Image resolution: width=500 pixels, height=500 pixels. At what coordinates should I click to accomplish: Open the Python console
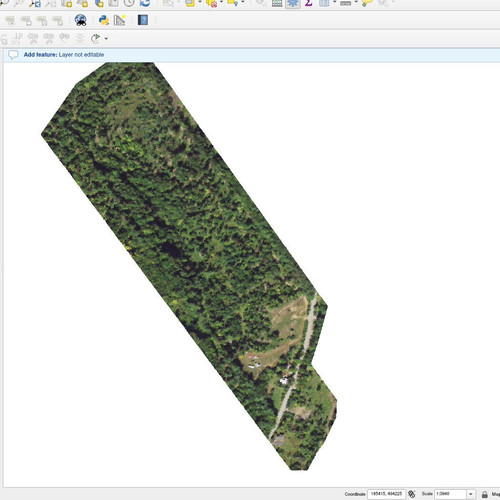tap(104, 20)
